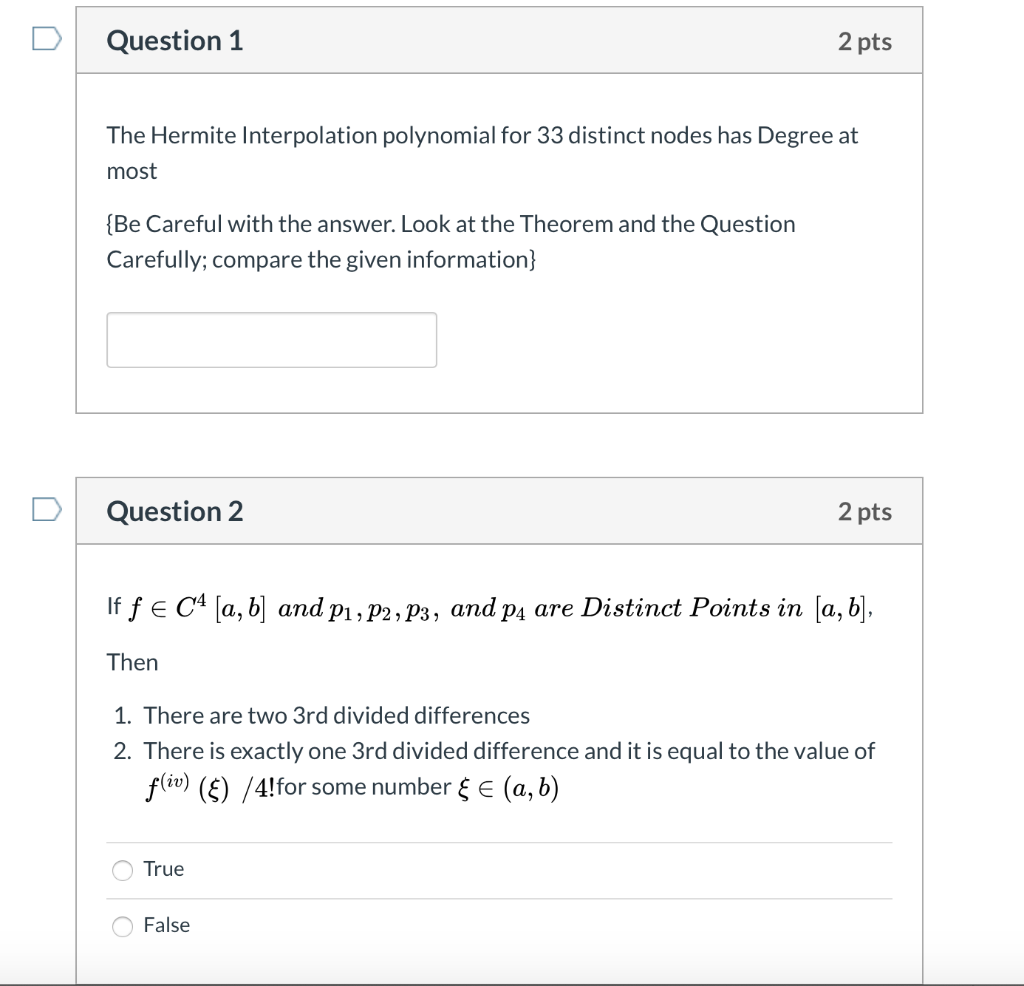The height and width of the screenshot is (986, 1024).
Task: Click inside the Question 1 answer box
Action: point(271,339)
